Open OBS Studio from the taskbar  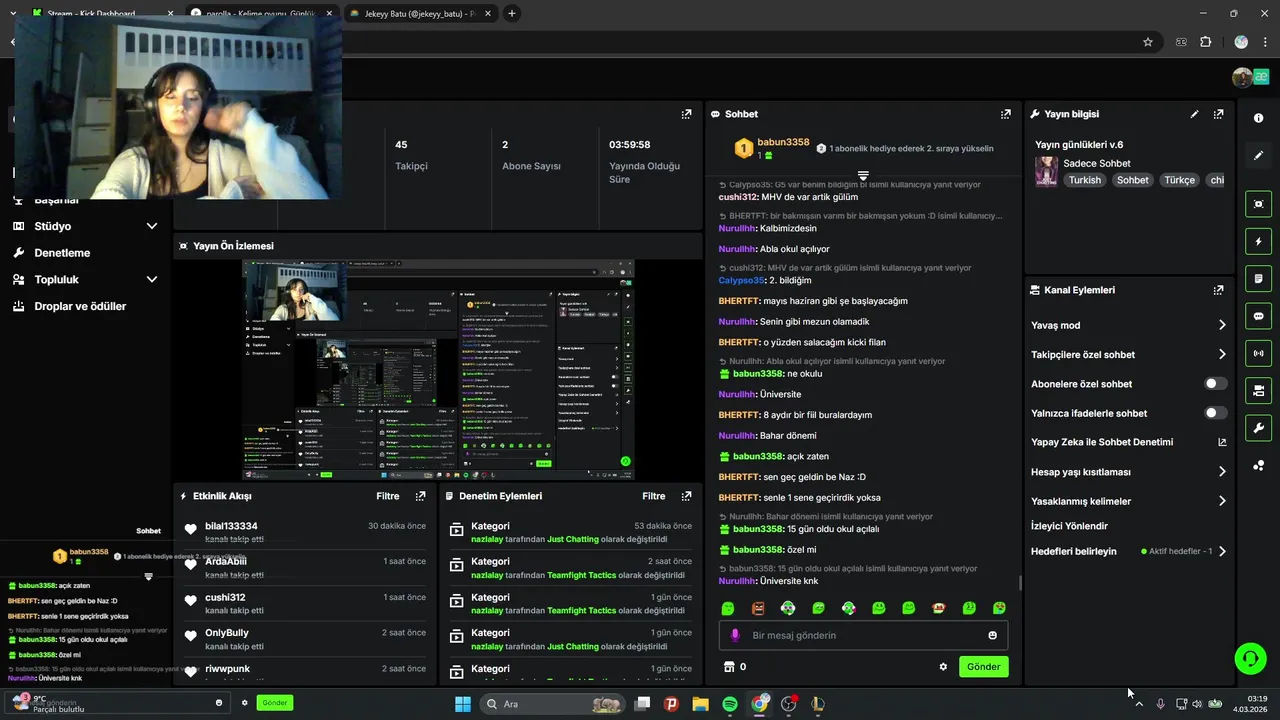point(789,704)
